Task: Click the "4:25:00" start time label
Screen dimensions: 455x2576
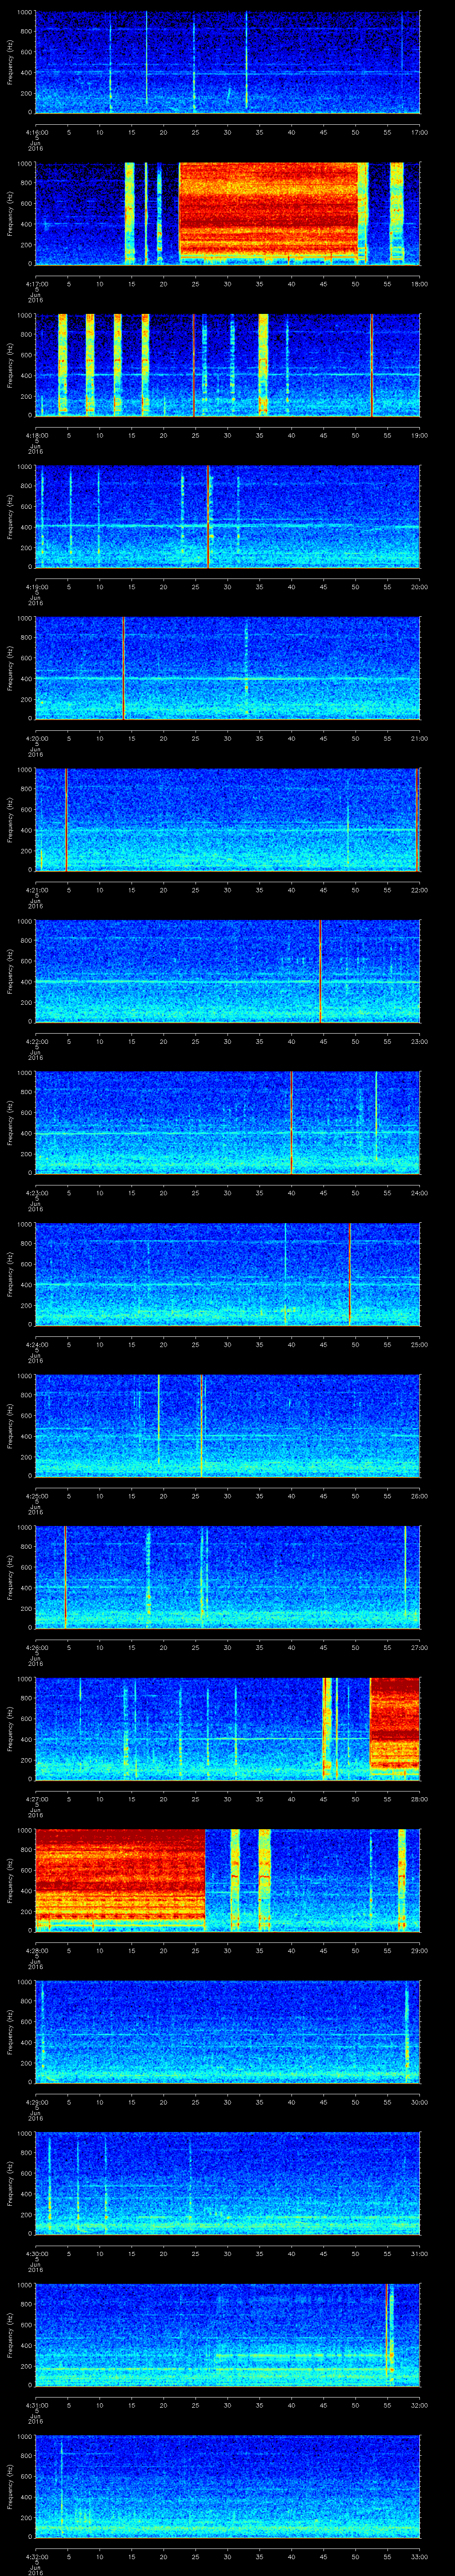Action: click(36, 1496)
